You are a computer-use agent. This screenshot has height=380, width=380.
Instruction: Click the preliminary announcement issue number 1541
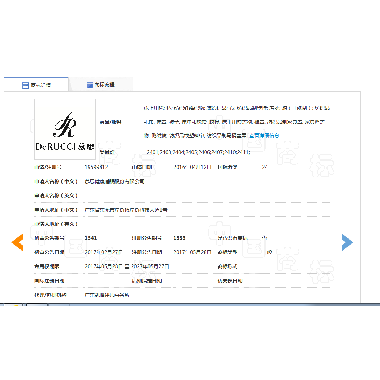click(91, 238)
